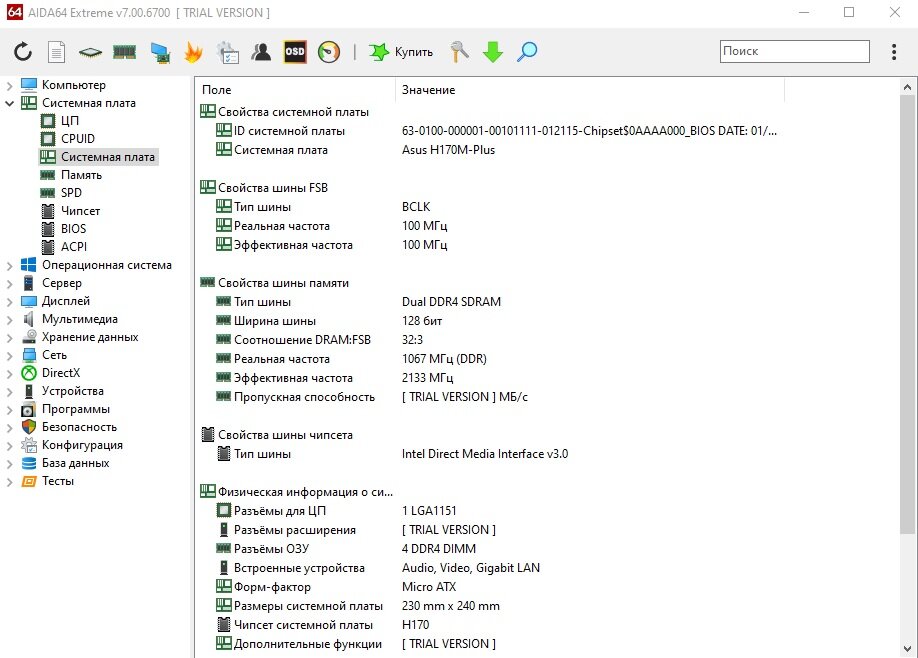
Task: Expand the Операционная система node
Action: click(x=9, y=266)
